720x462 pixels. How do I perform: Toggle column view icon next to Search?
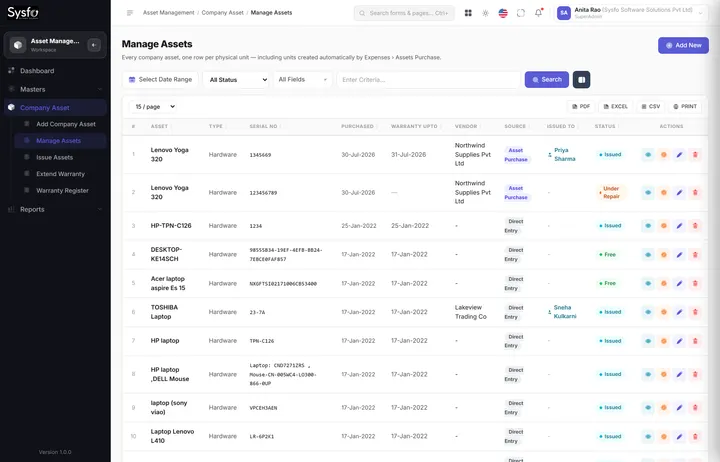point(581,79)
